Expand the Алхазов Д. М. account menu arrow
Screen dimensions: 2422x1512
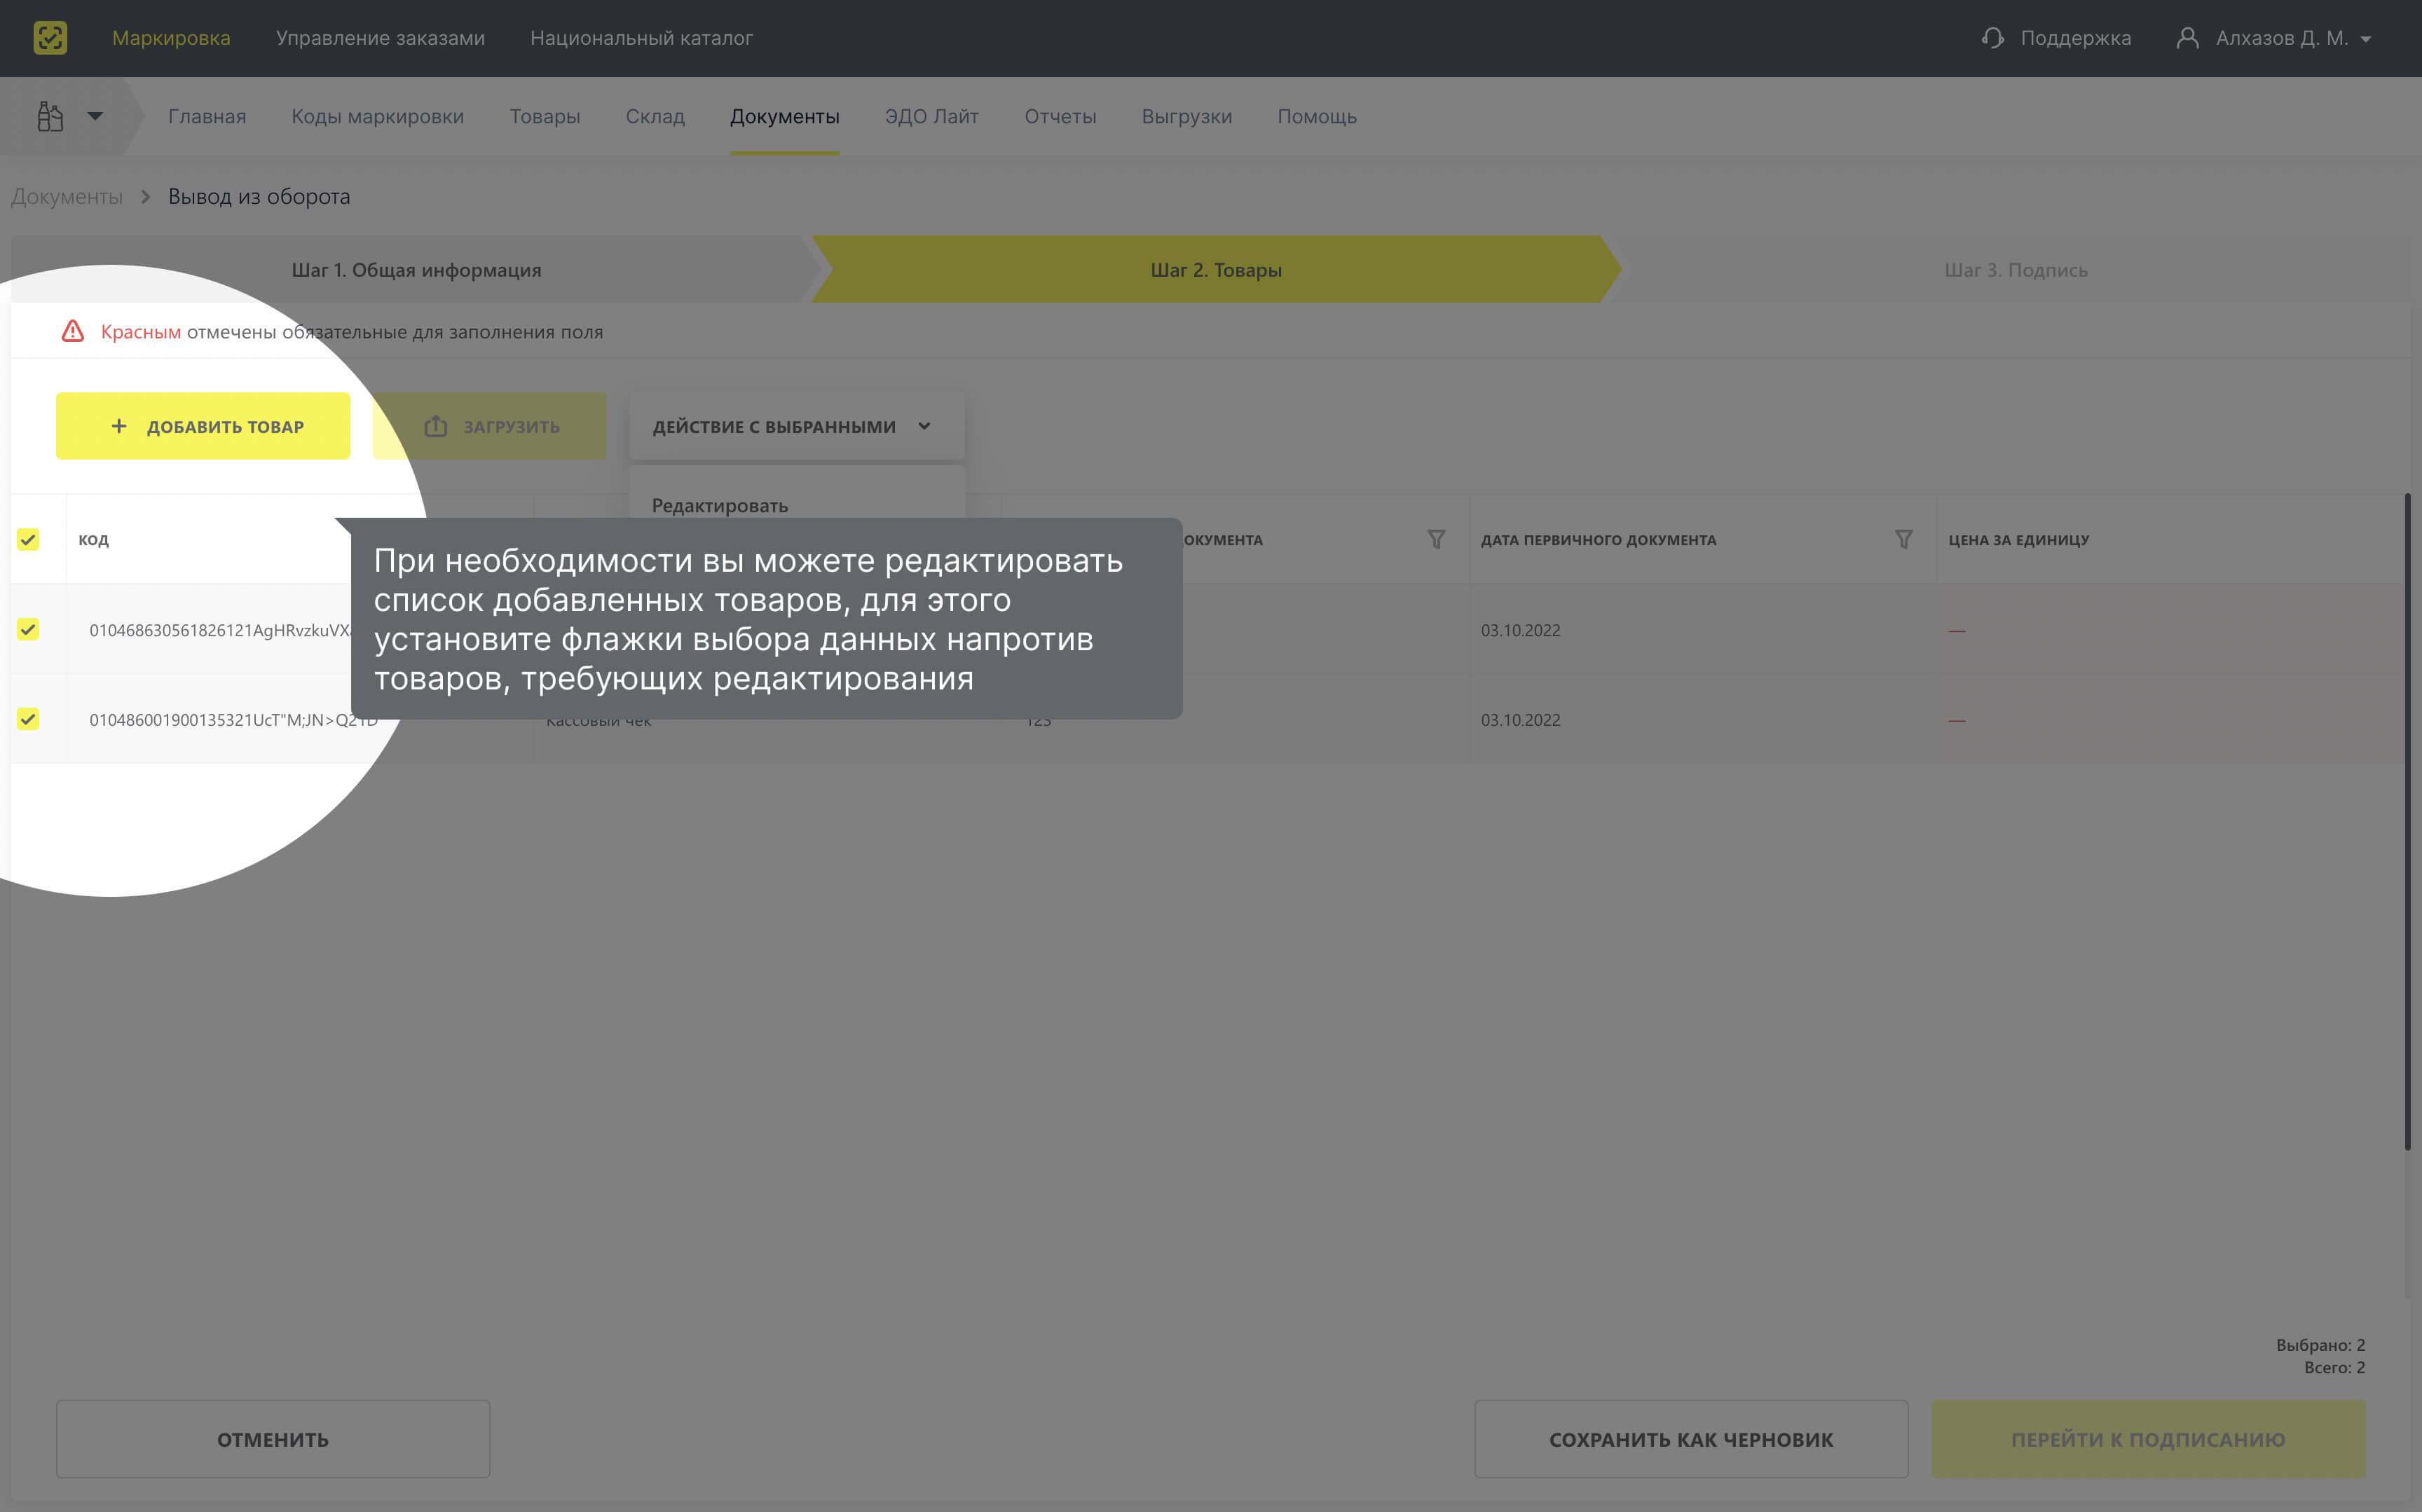[x=2365, y=39]
